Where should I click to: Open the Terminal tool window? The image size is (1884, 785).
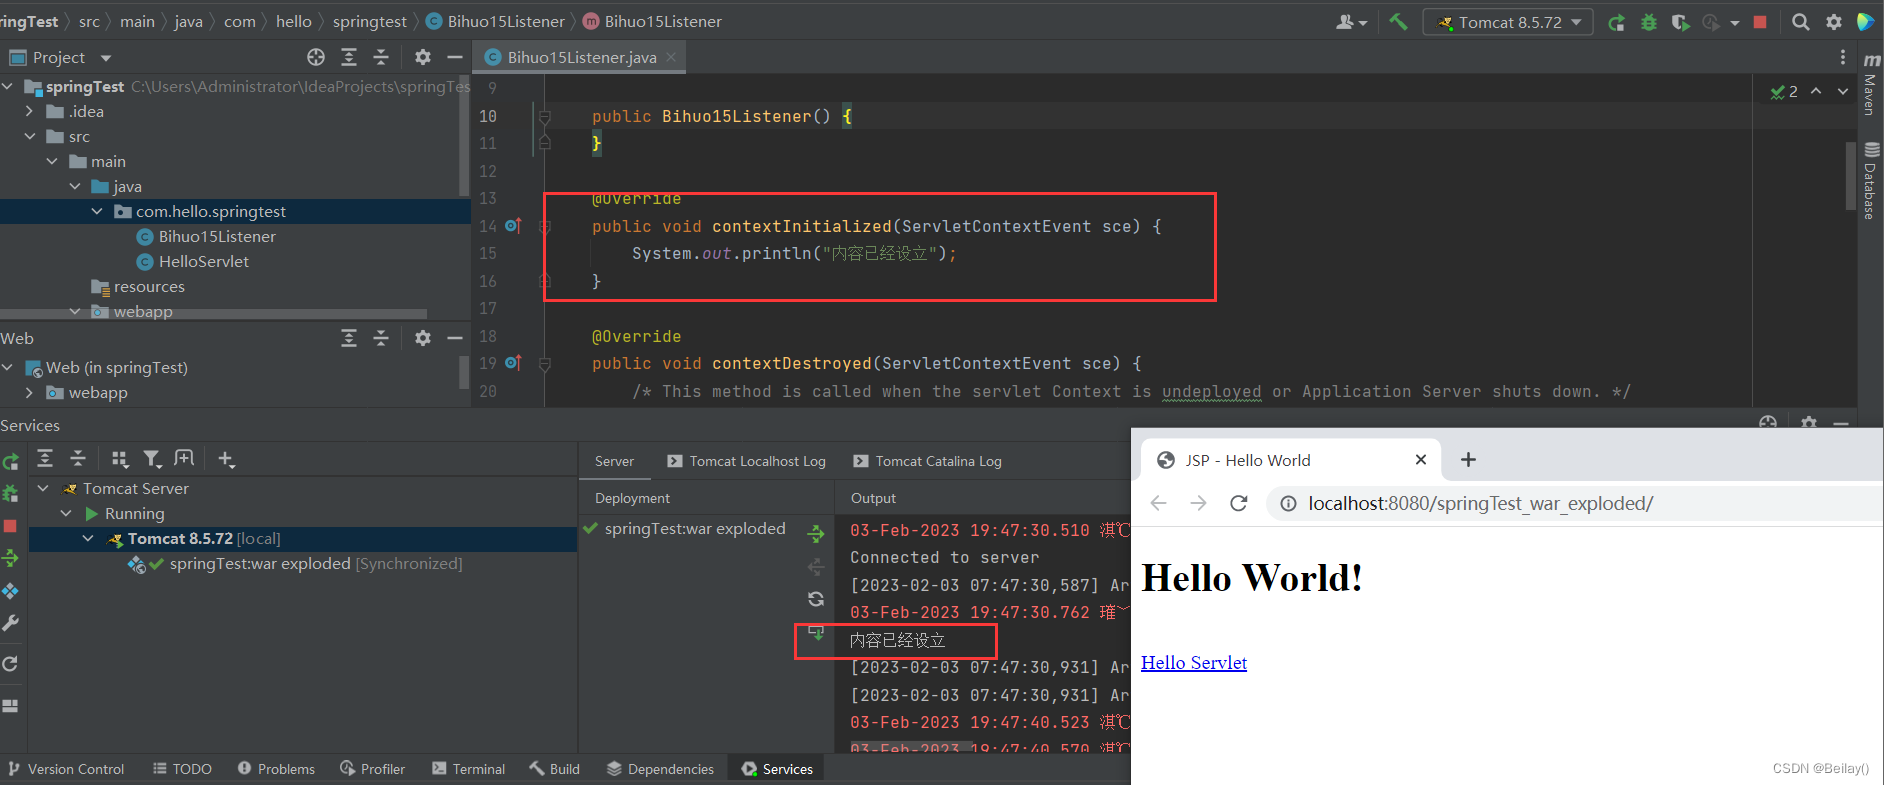(468, 768)
